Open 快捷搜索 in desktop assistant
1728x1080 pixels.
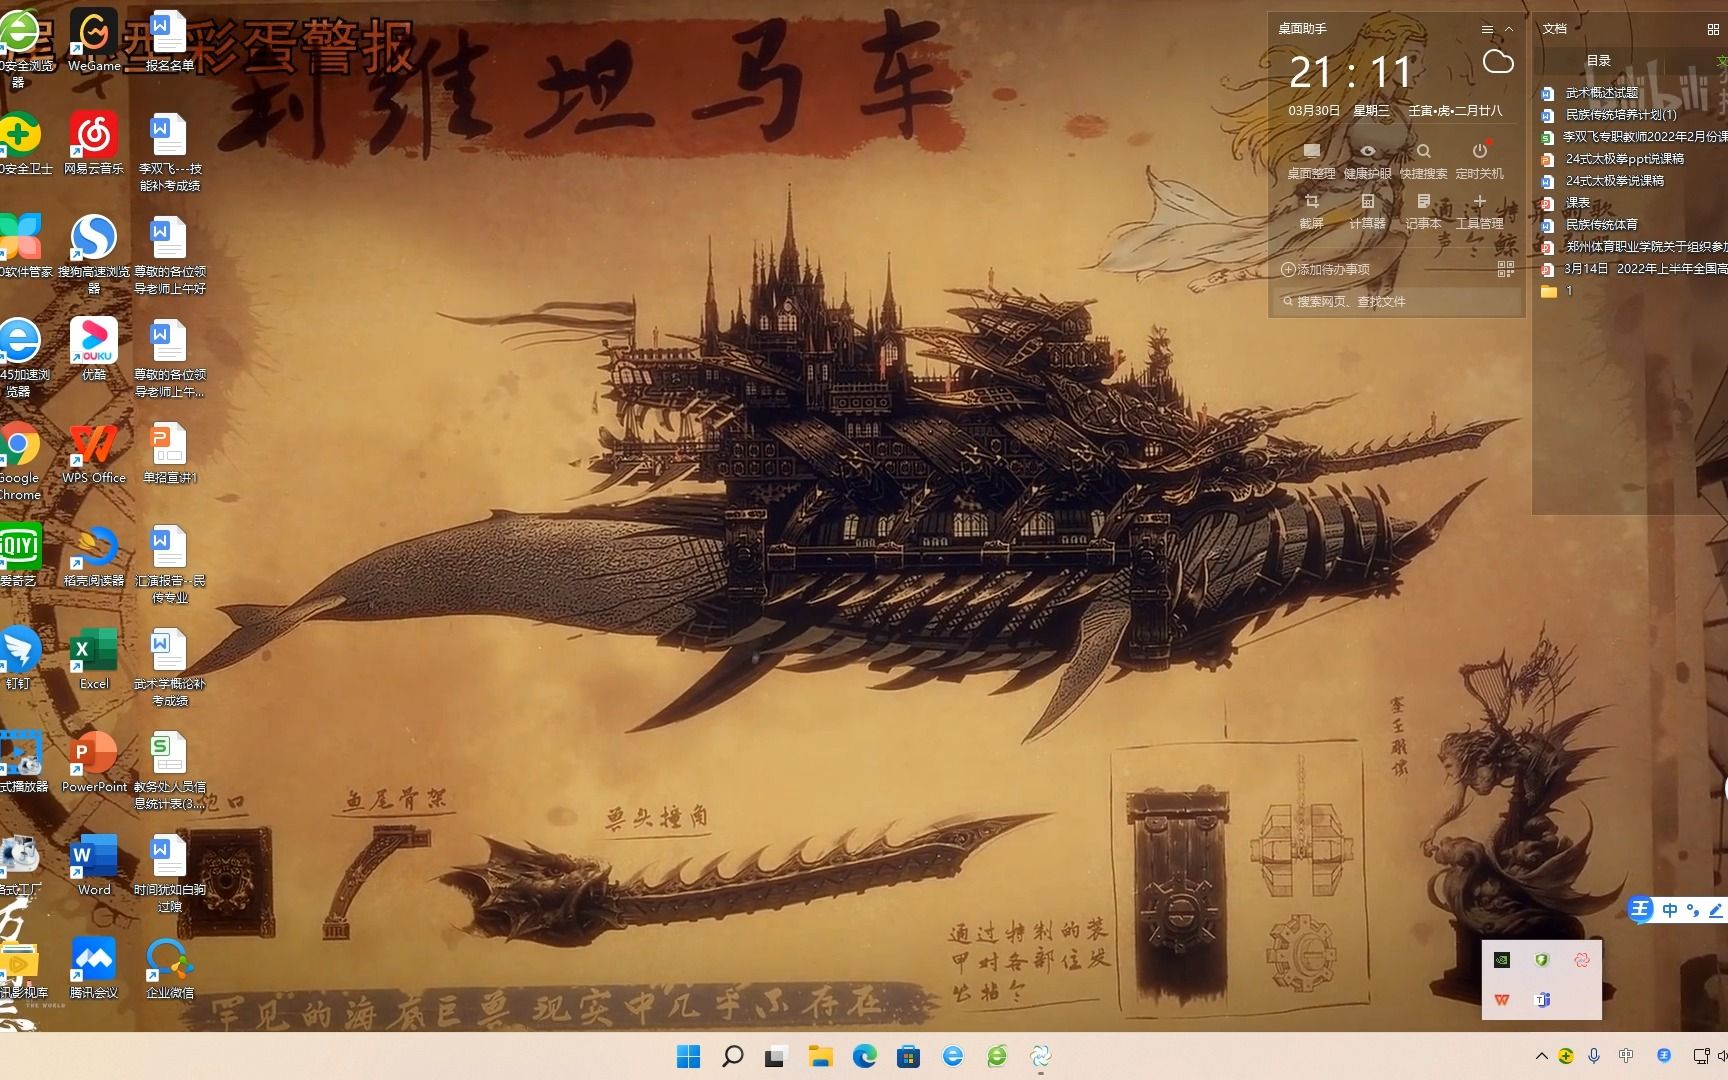pos(1423,160)
